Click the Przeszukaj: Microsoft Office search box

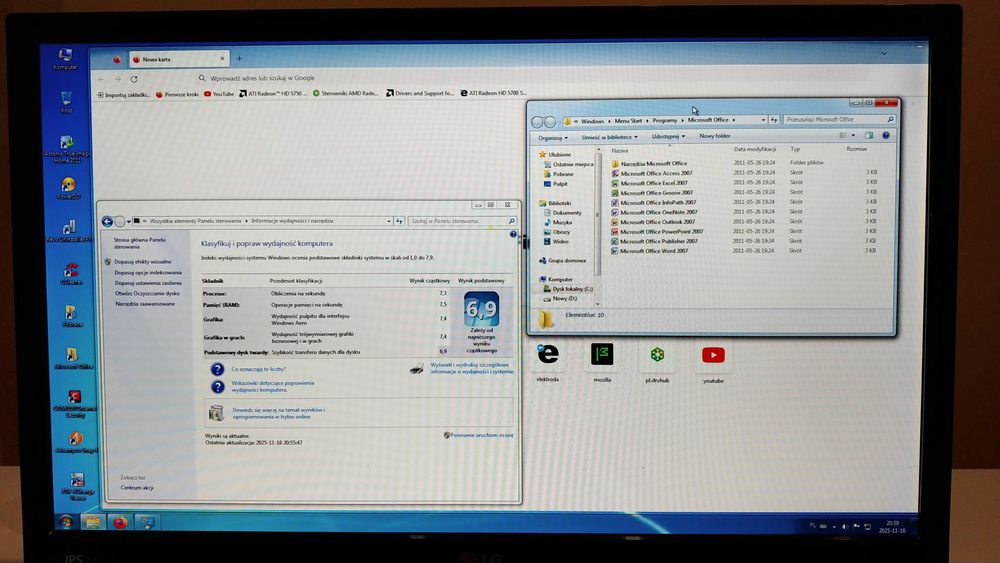pyautogui.click(x=838, y=119)
